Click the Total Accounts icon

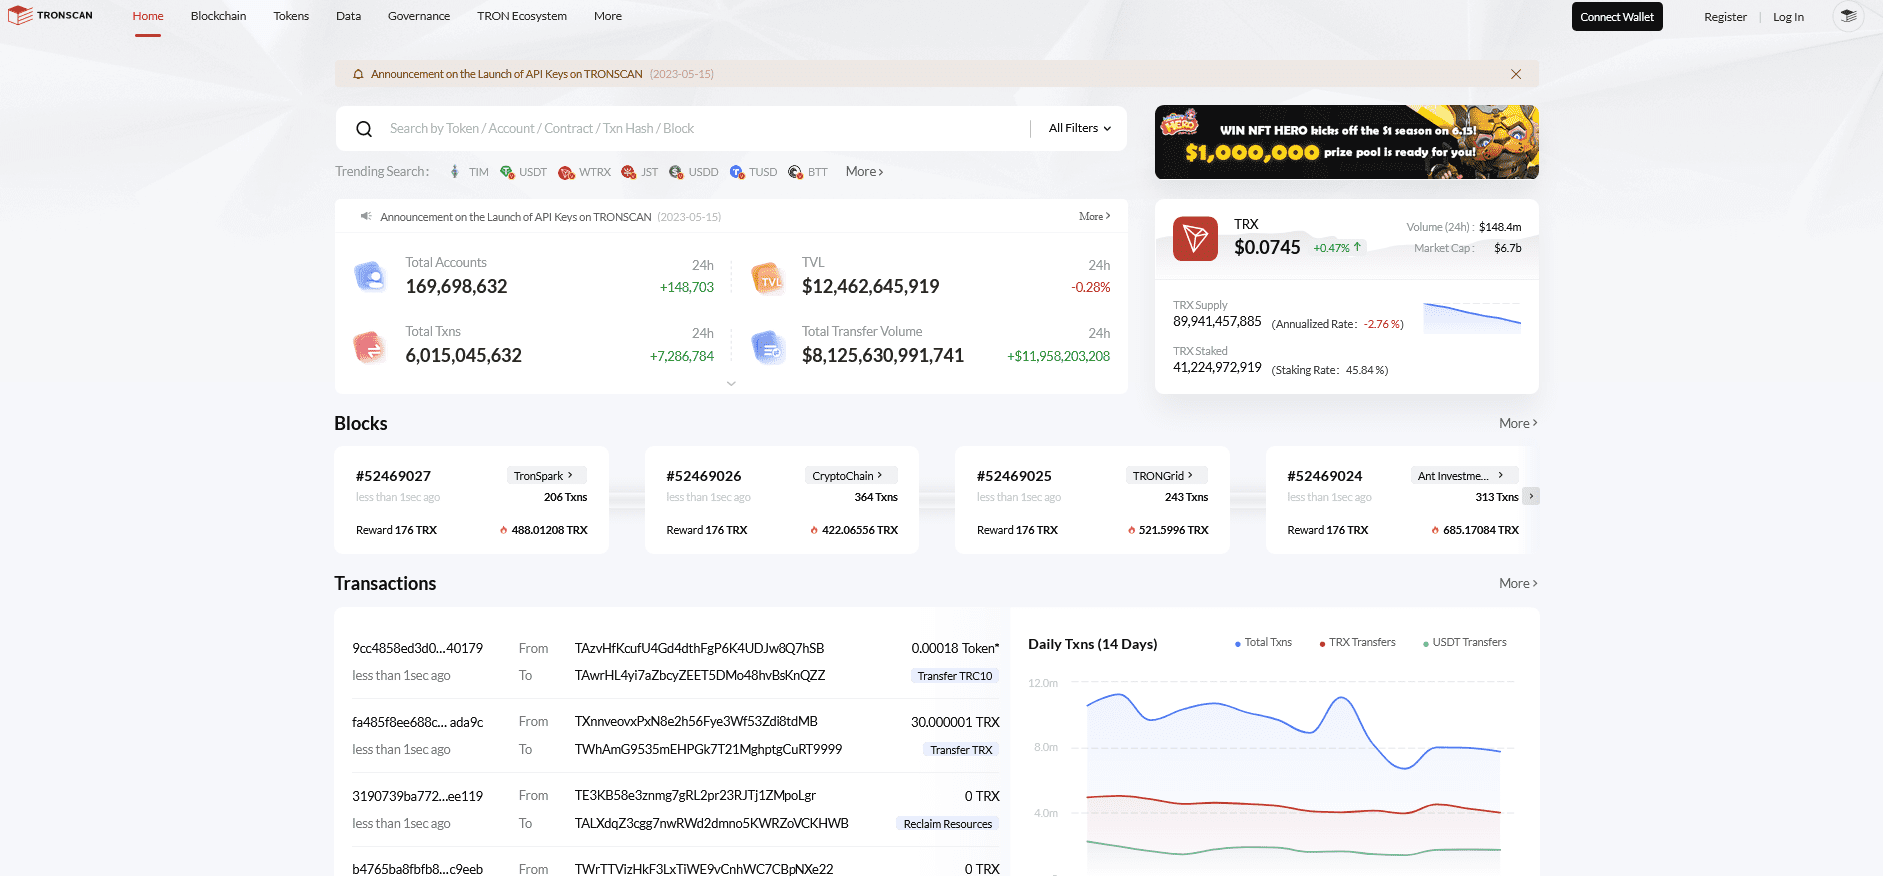(x=370, y=276)
